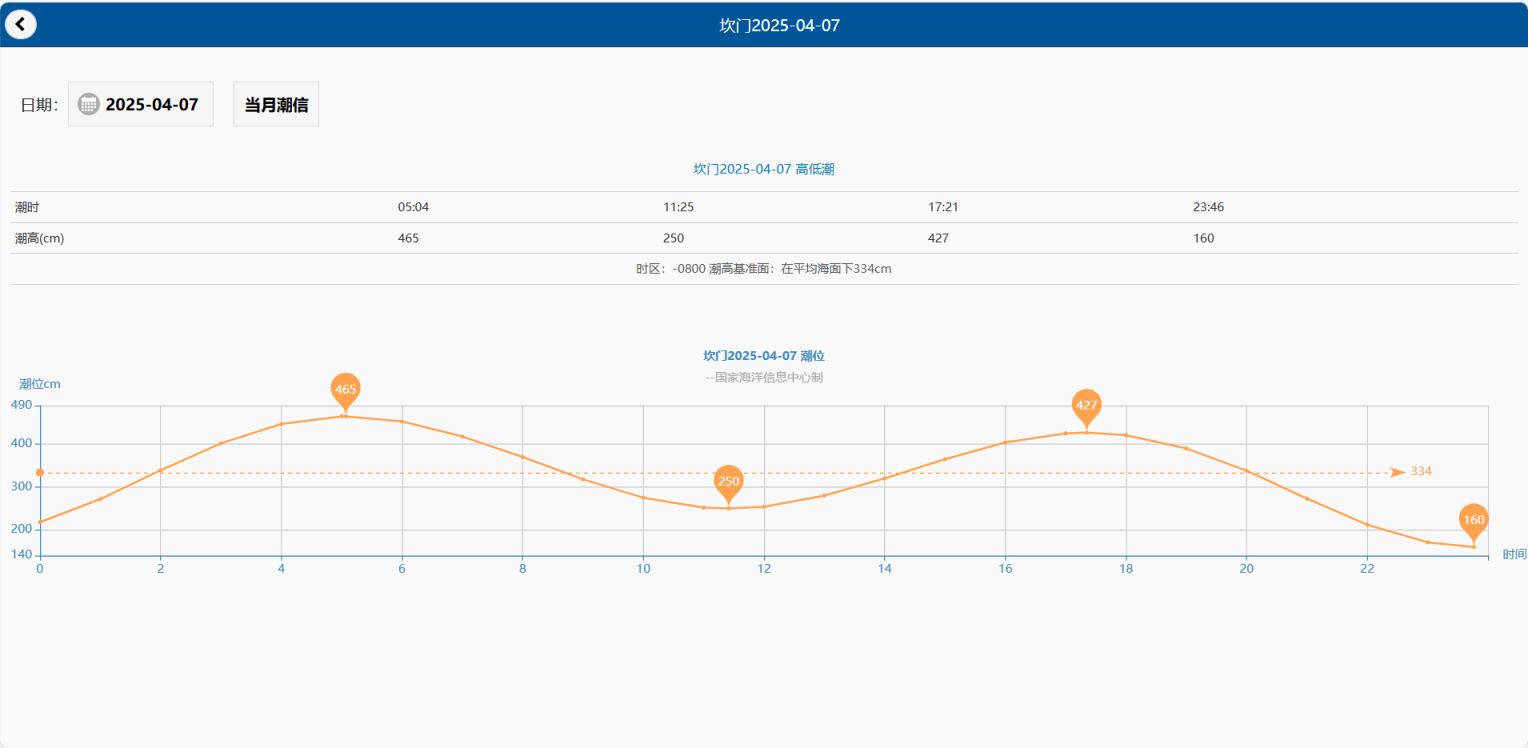
Task: Click the 334 mean level arrow
Action: (x=1398, y=472)
